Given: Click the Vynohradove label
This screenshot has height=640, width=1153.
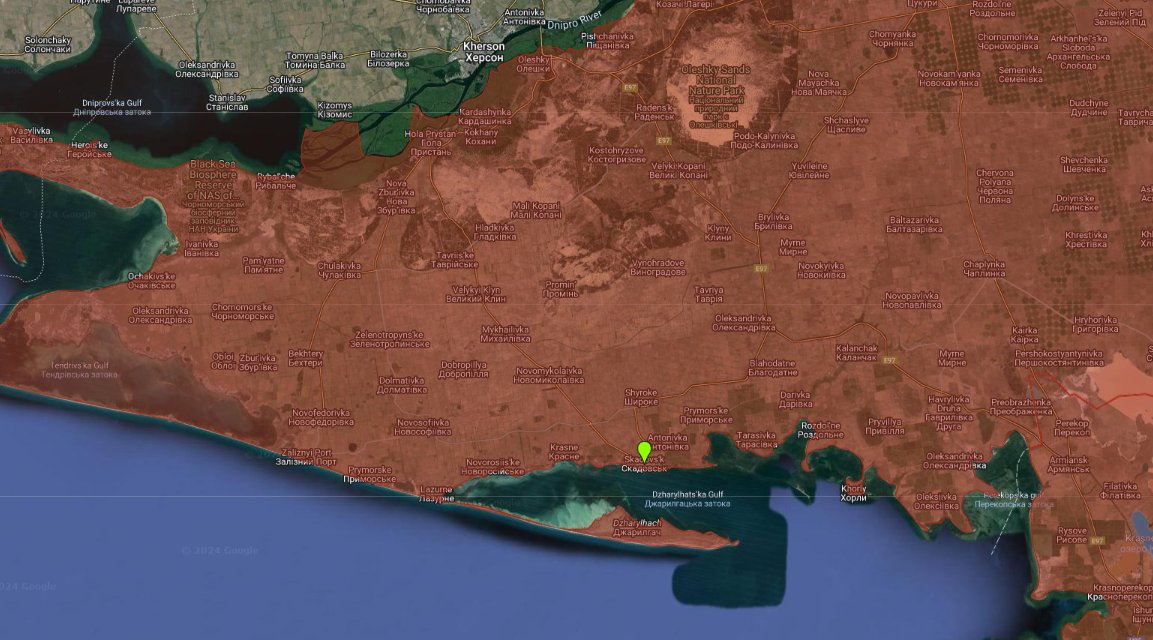Looking at the screenshot, I should [x=658, y=268].
